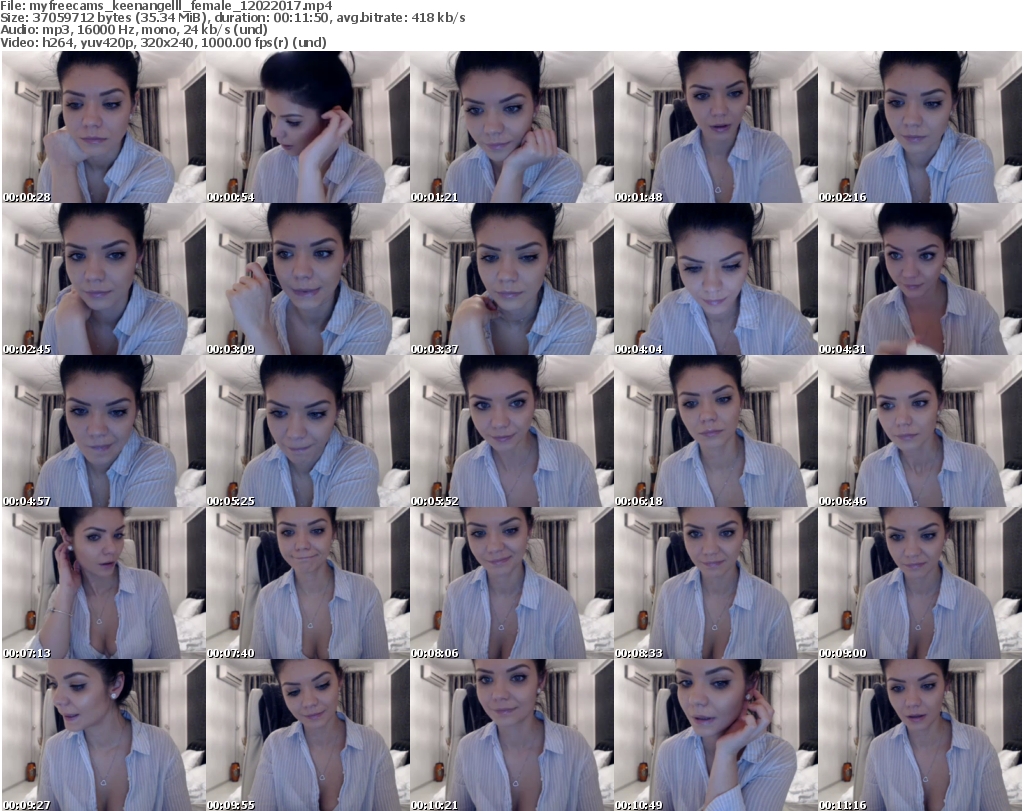The width and height of the screenshot is (1024, 811).
Task: Select the thumbnail stamped 00:04:04
Action: [x=715, y=279]
